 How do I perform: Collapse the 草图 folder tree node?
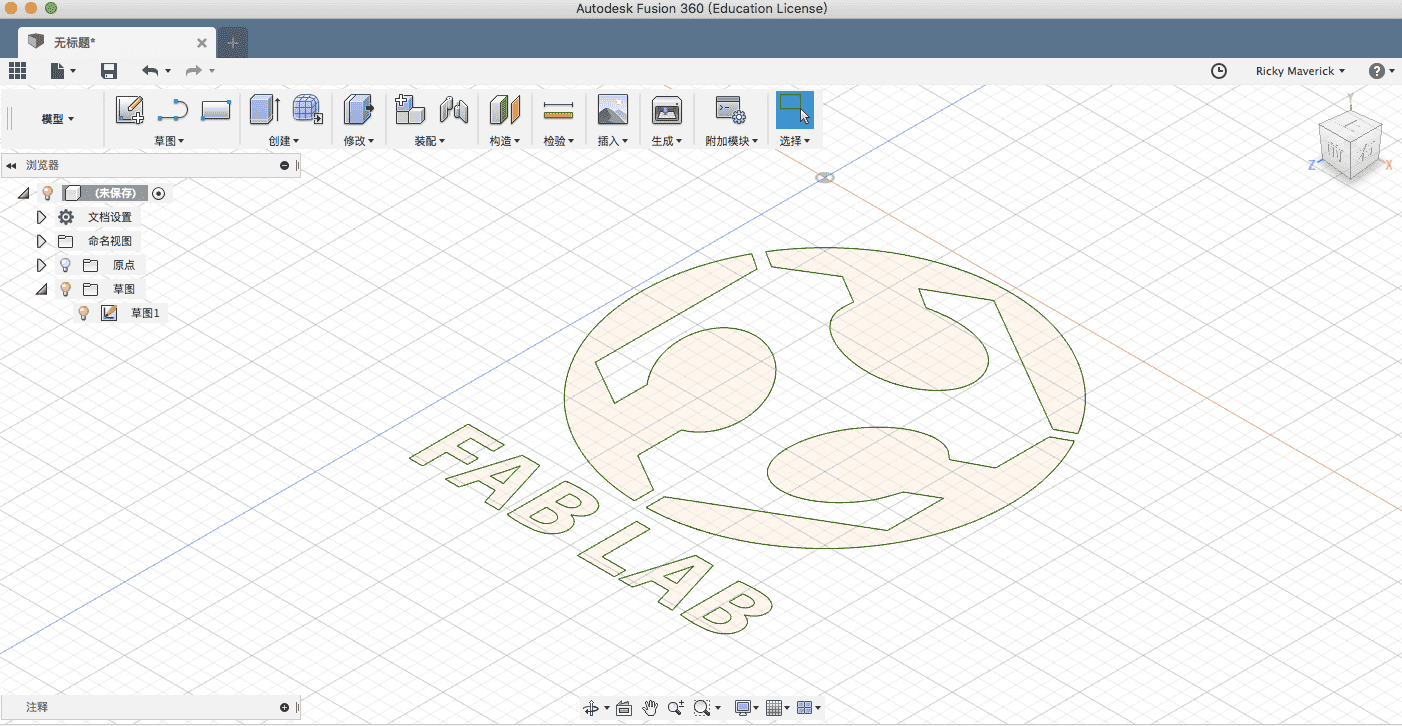tap(41, 289)
